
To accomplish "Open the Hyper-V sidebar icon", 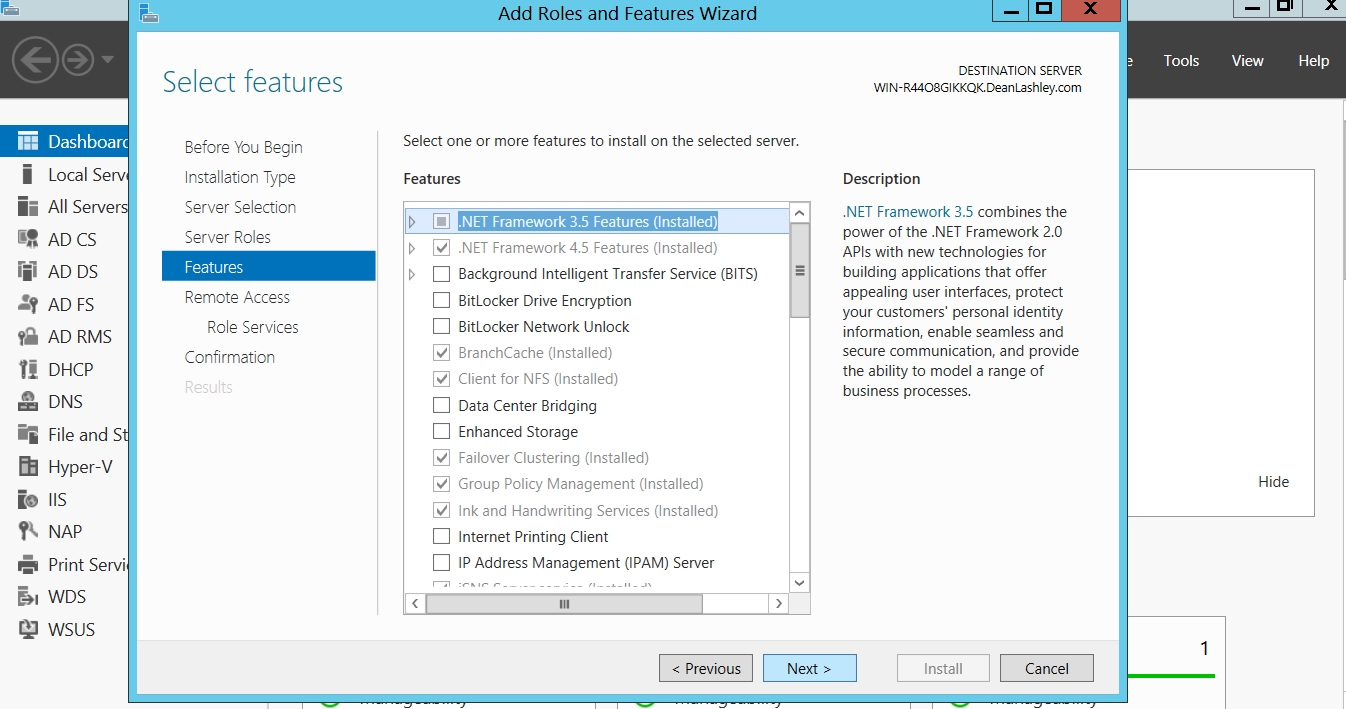I will click(x=28, y=467).
